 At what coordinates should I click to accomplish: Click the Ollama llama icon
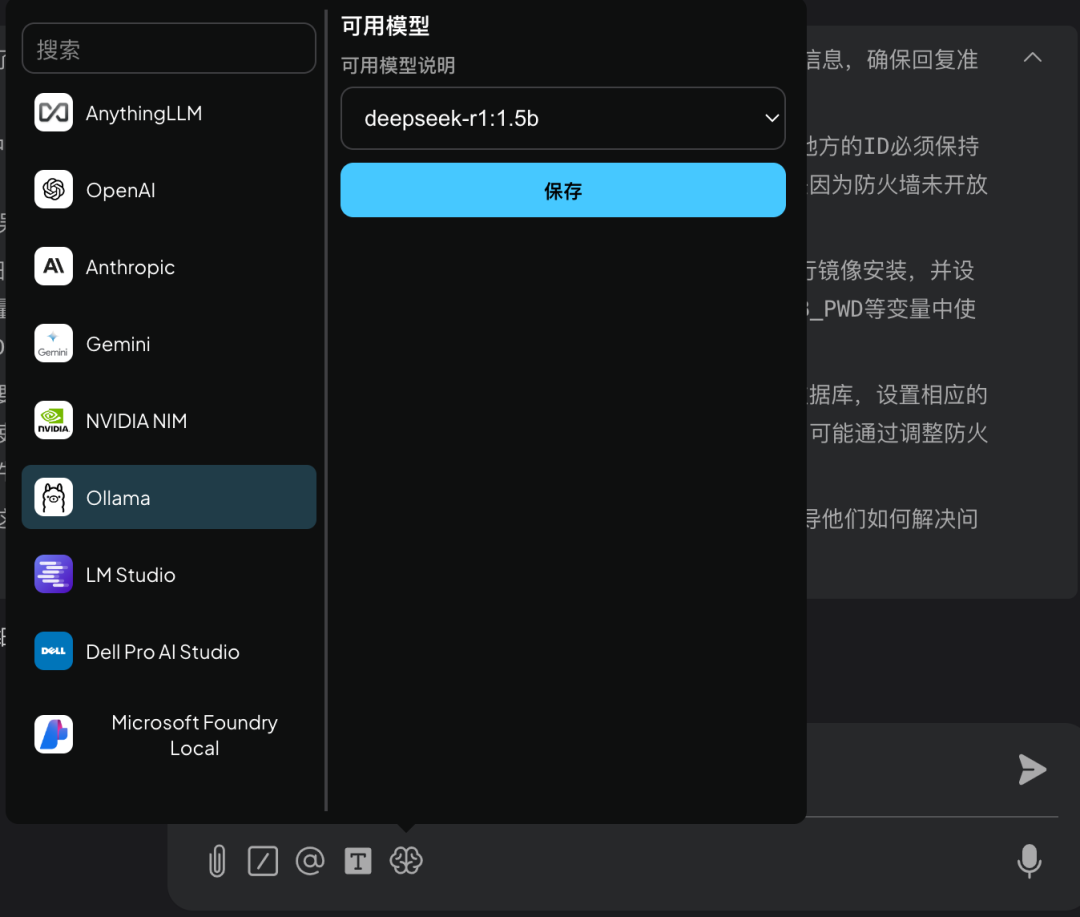pyautogui.click(x=54, y=497)
